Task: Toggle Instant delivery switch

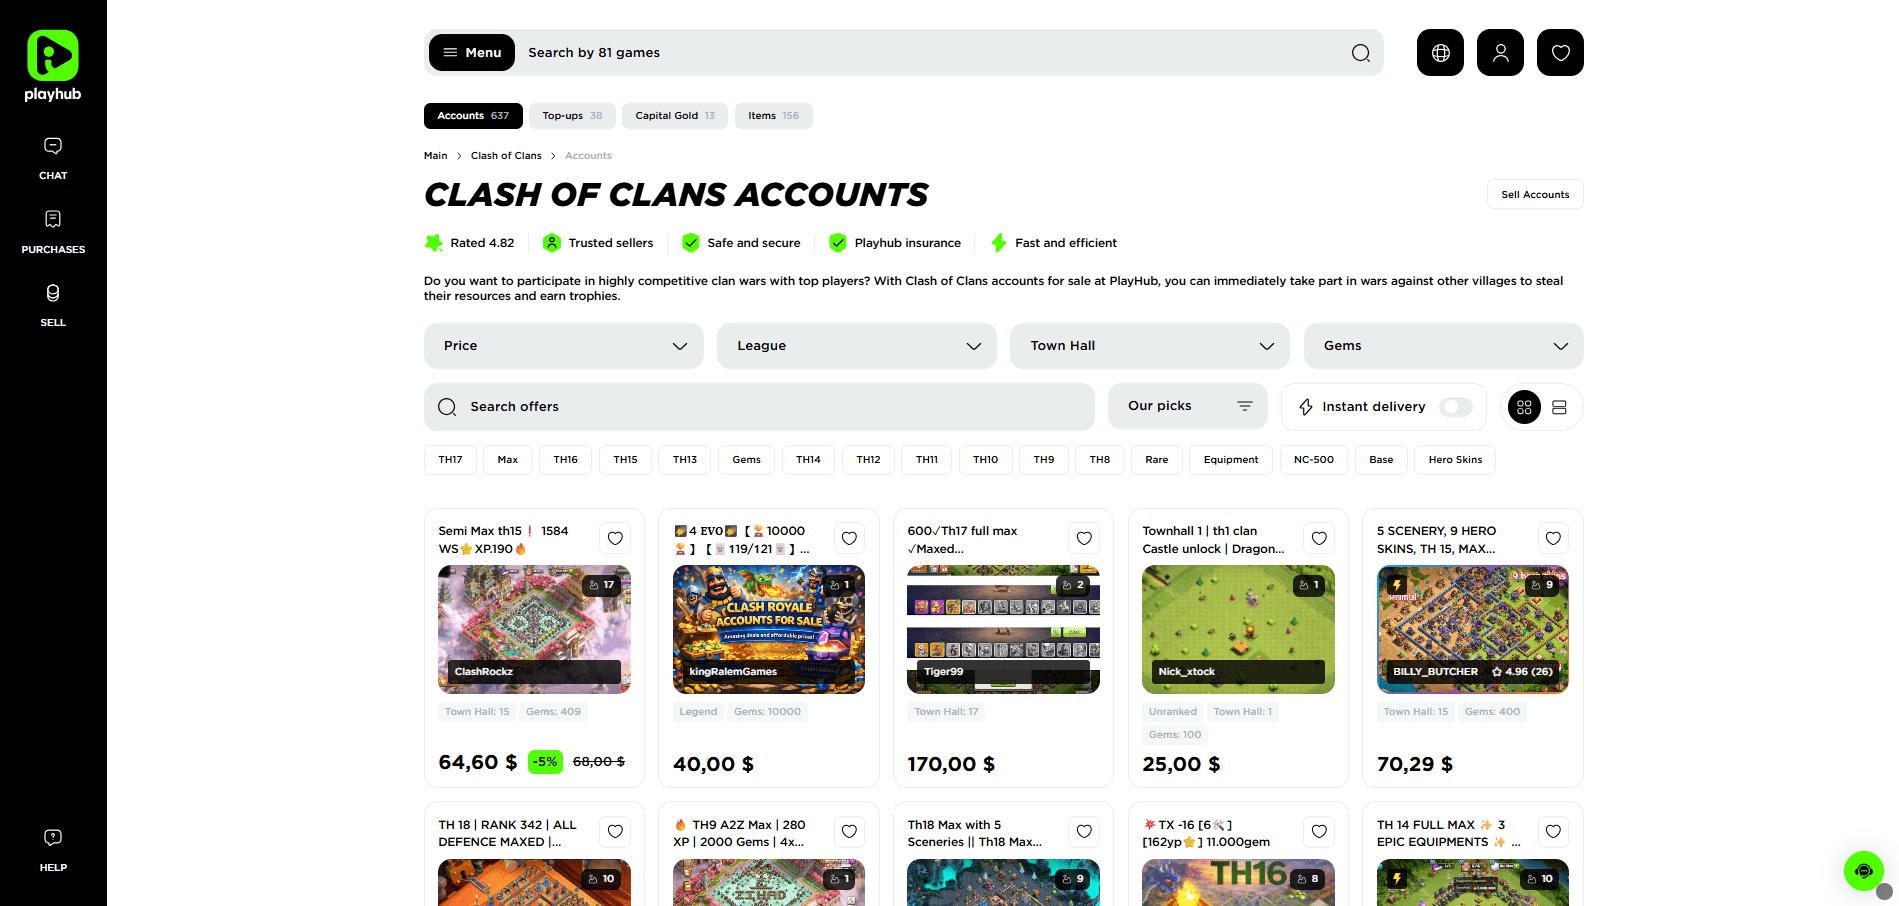Action: click(1456, 407)
